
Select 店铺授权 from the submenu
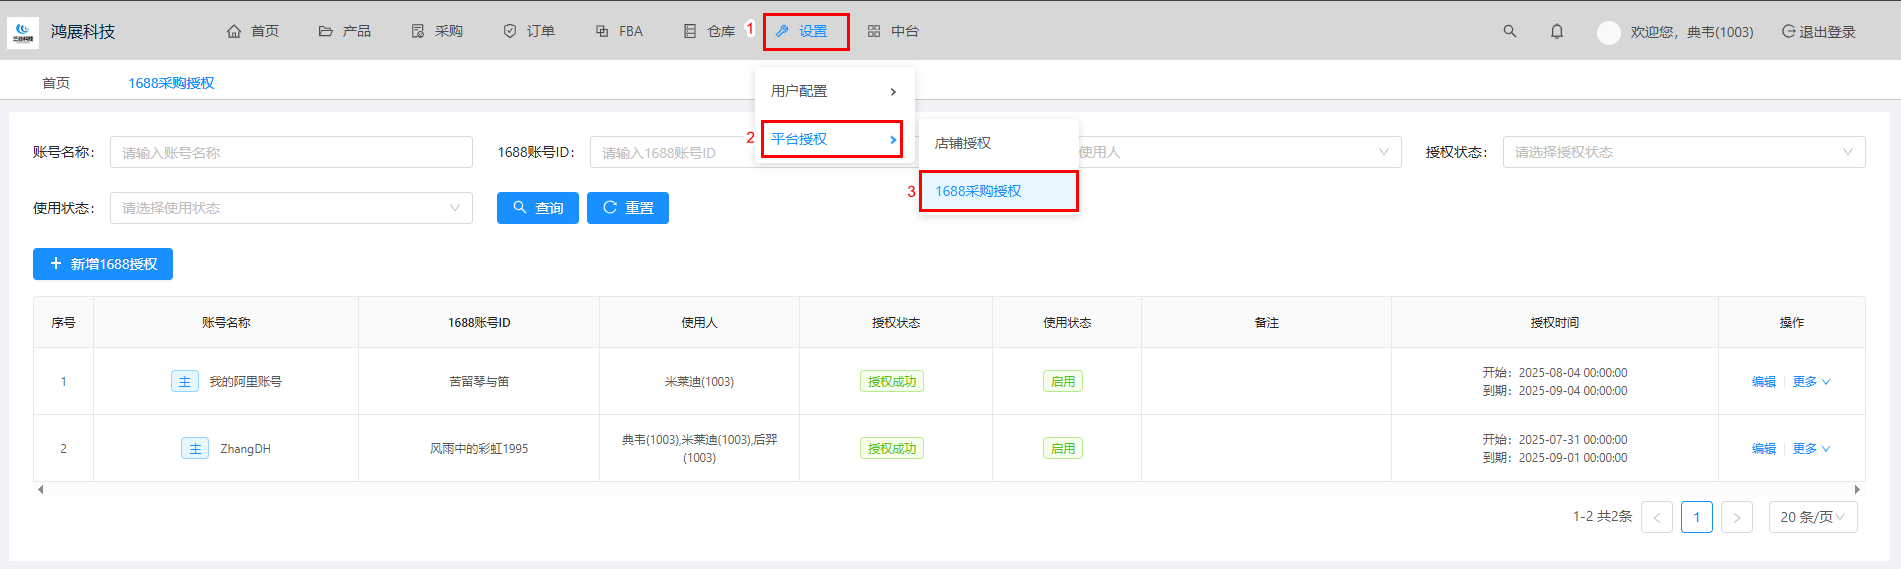(963, 143)
